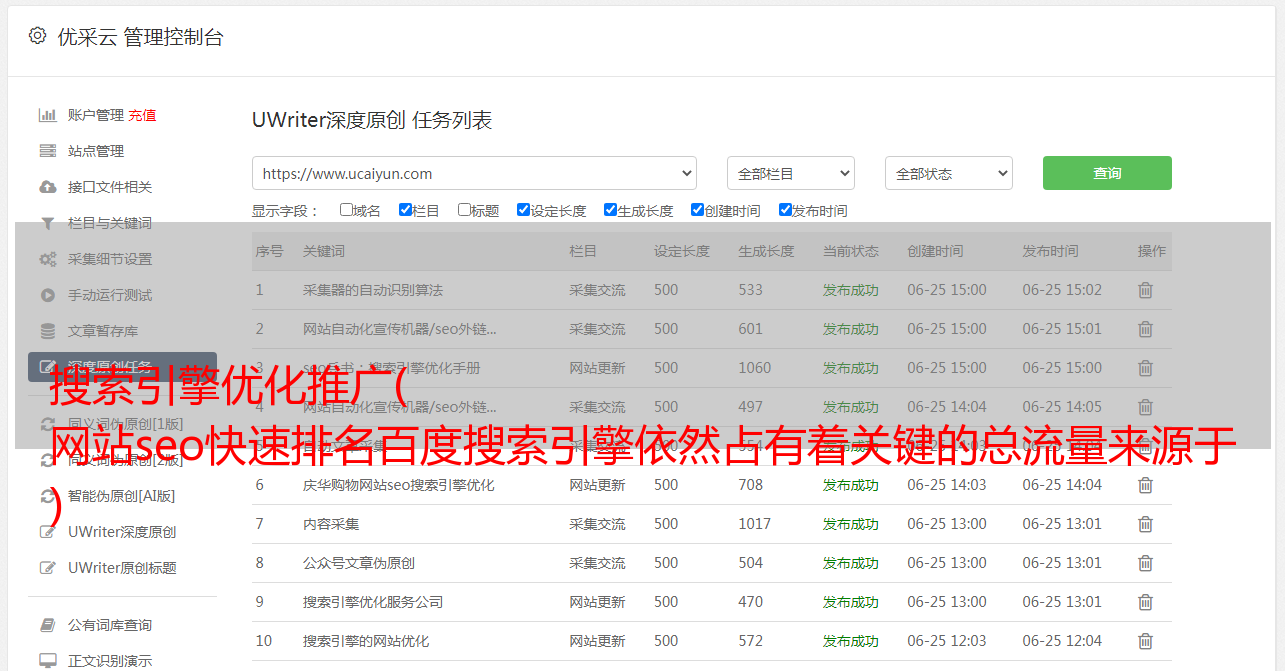Open the site URL dropdown
Image resolution: width=1285 pixels, height=671 pixels.
[474, 173]
